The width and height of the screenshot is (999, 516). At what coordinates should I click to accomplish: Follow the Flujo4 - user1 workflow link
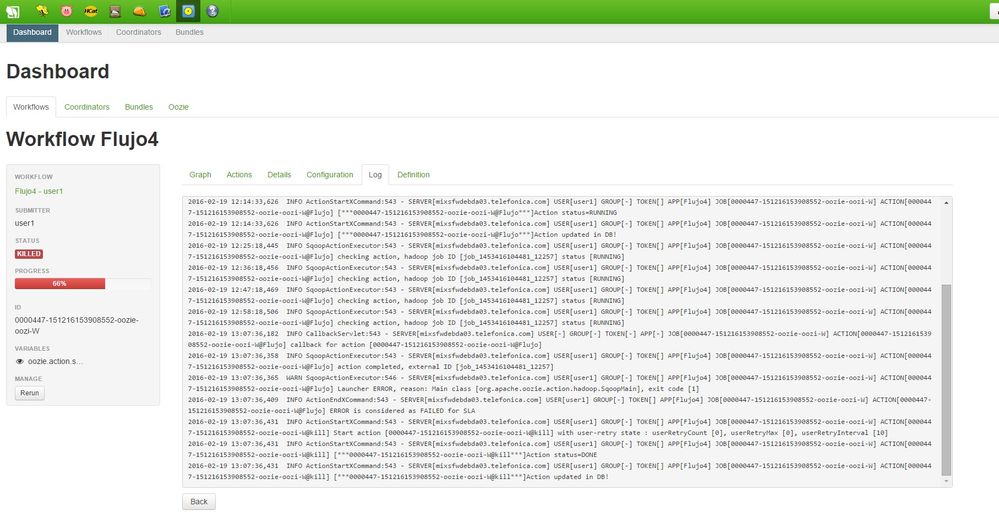39,191
